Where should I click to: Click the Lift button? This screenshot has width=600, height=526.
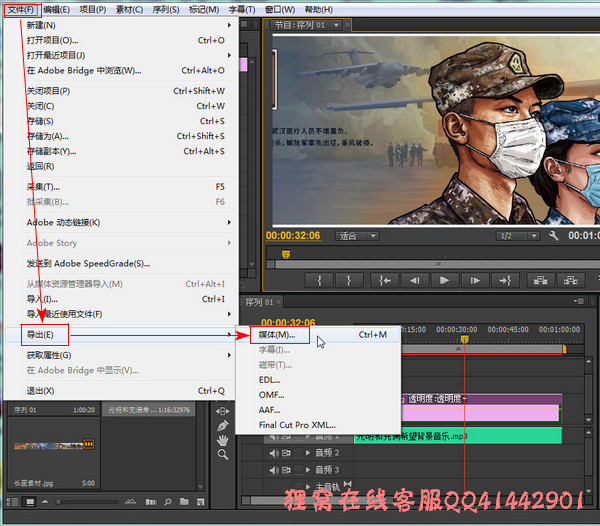540,281
